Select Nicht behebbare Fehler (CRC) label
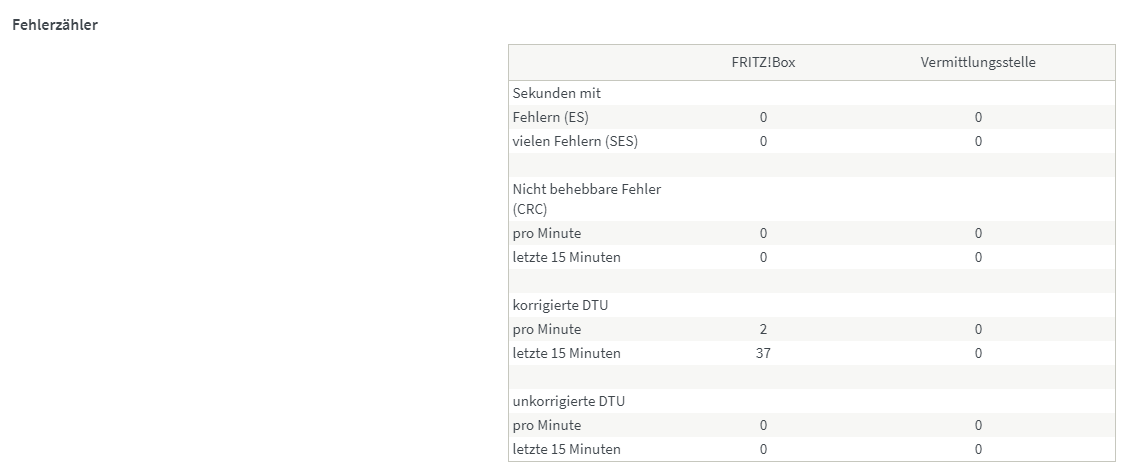The image size is (1131, 468). [587, 199]
